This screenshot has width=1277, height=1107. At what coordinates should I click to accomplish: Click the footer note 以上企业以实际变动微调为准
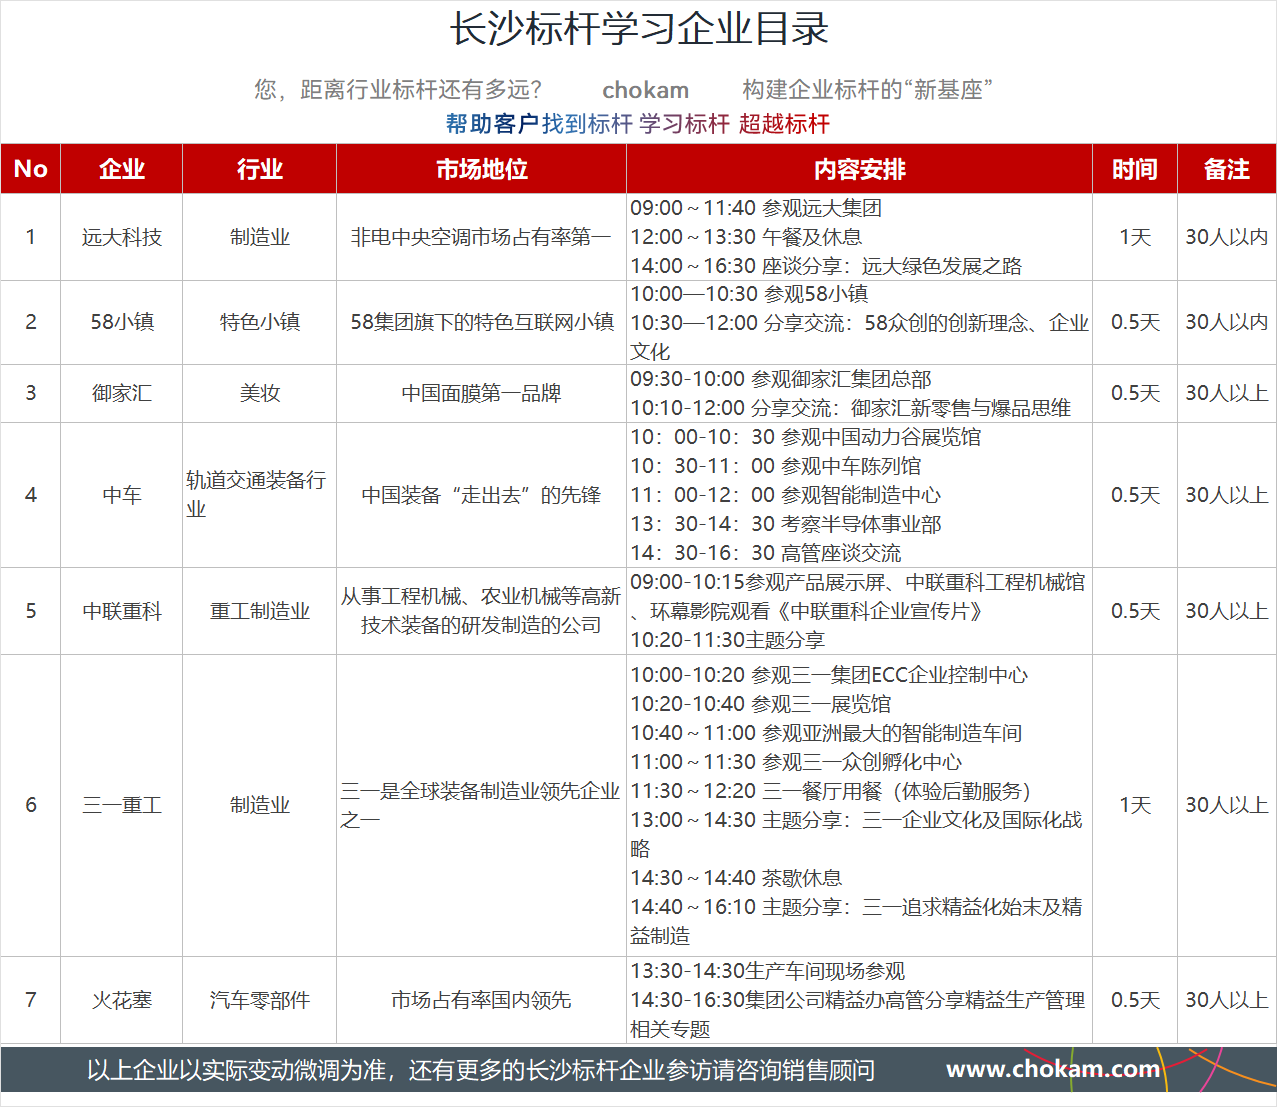click(x=236, y=1071)
